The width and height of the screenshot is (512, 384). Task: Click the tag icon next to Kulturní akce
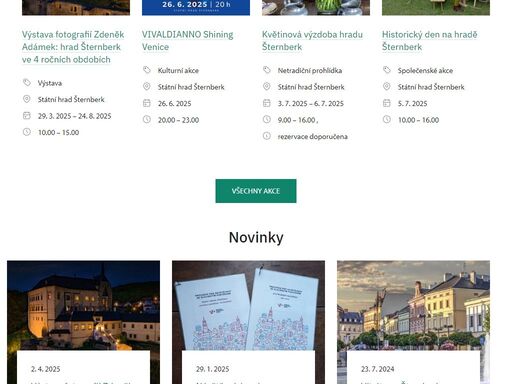click(147, 70)
